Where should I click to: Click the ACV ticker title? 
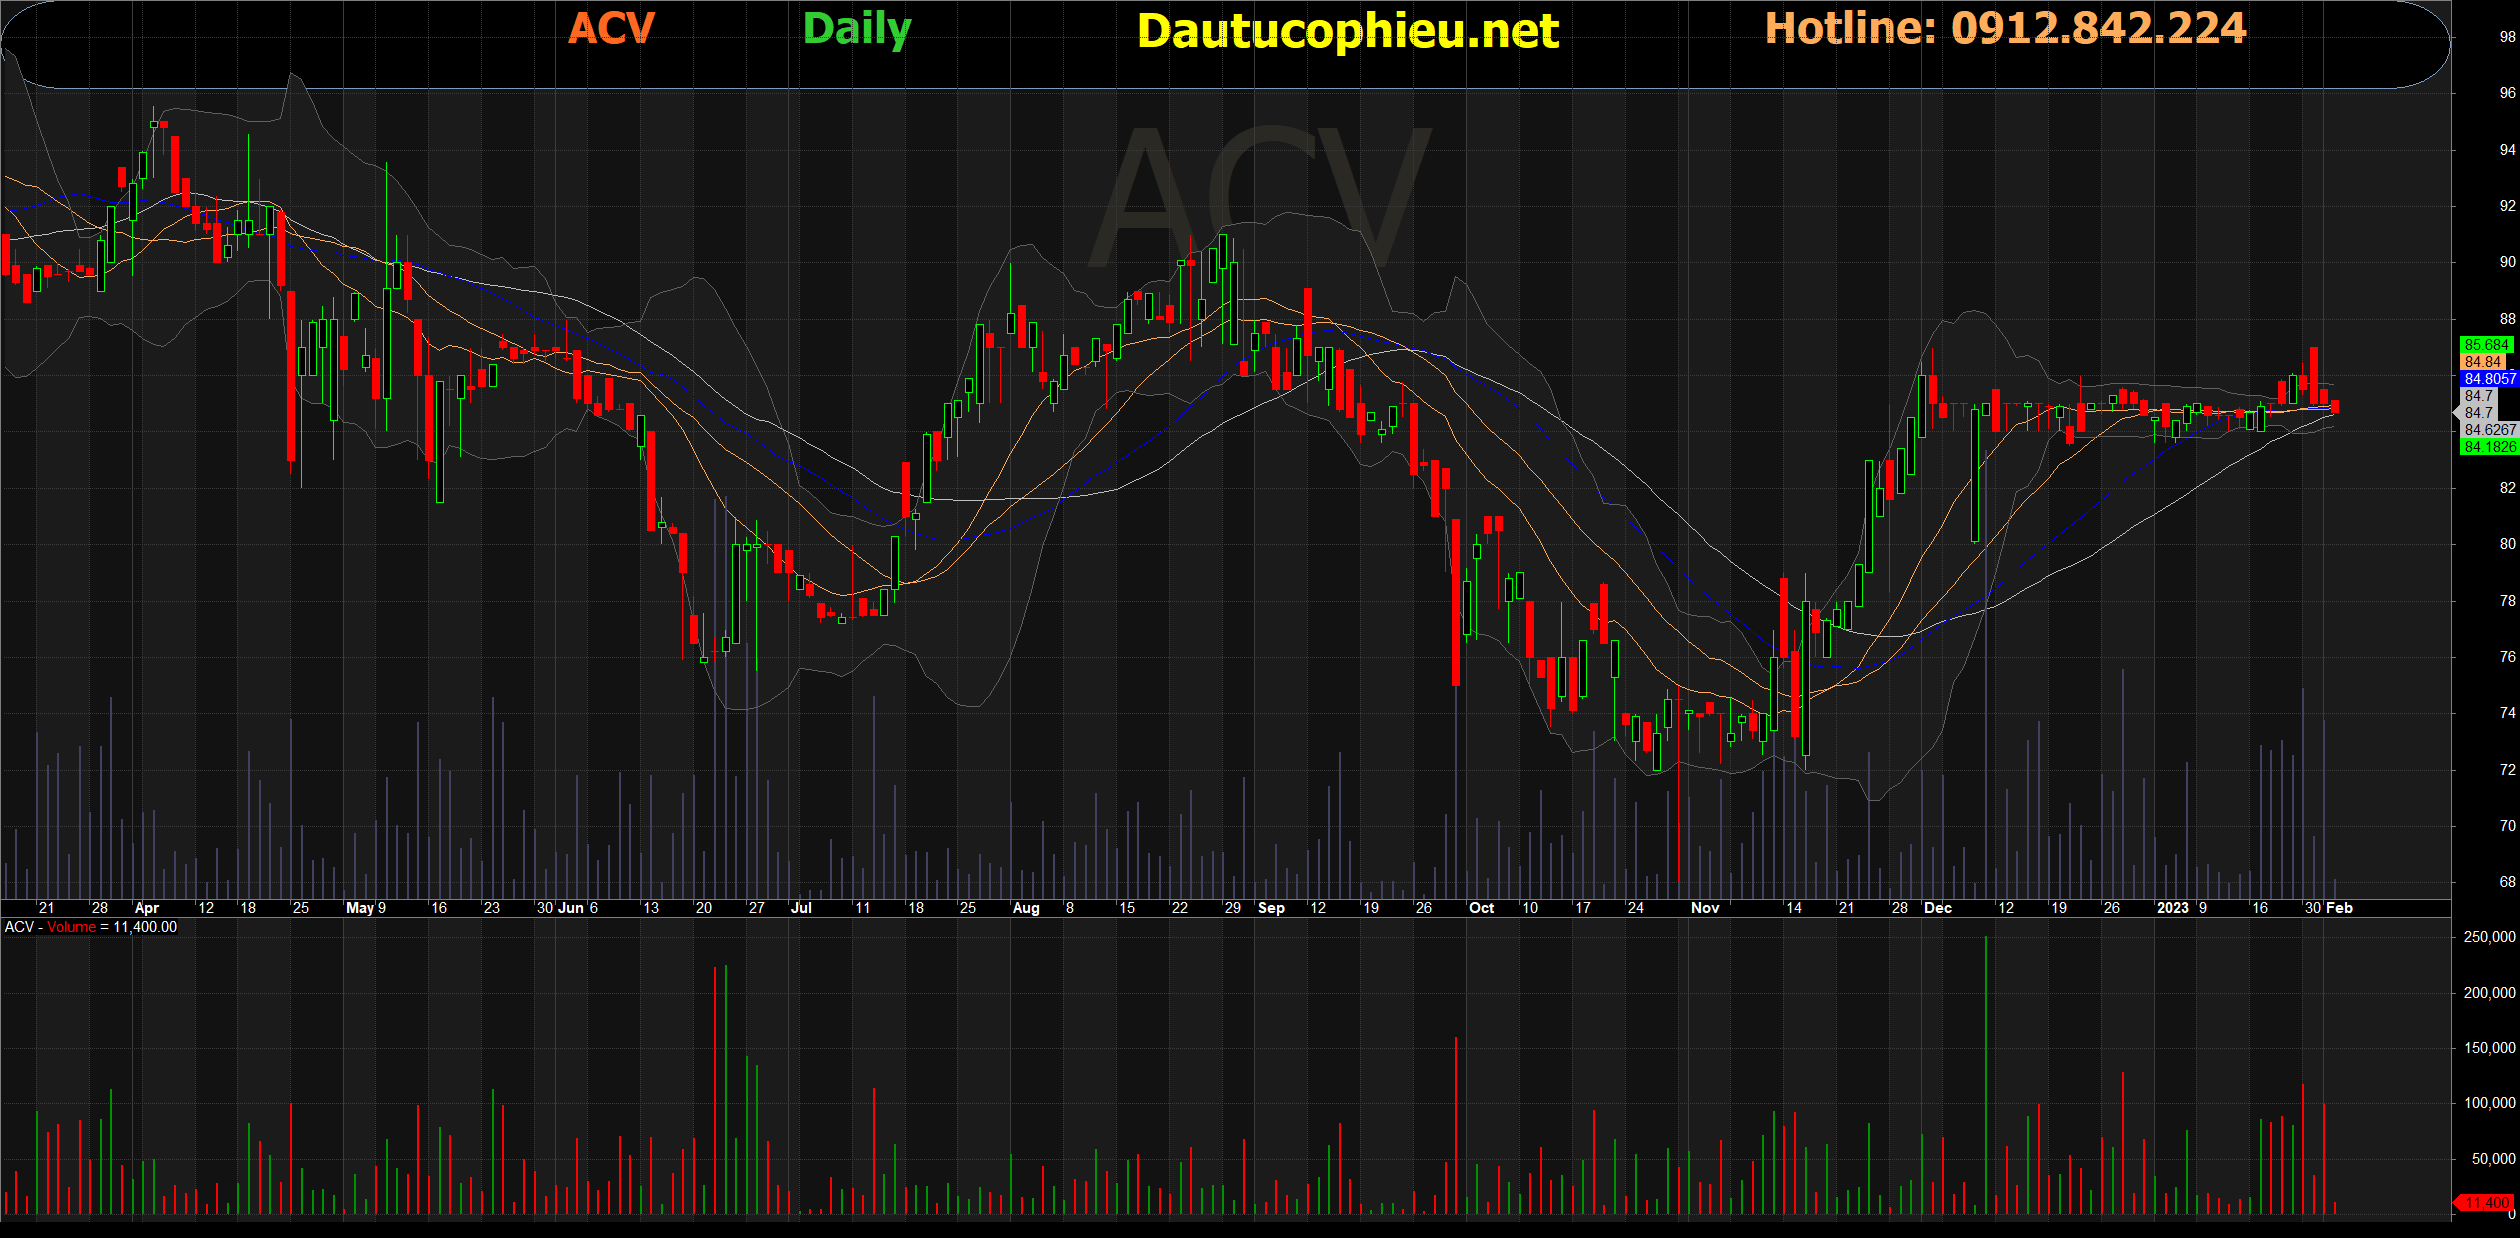(x=611, y=28)
